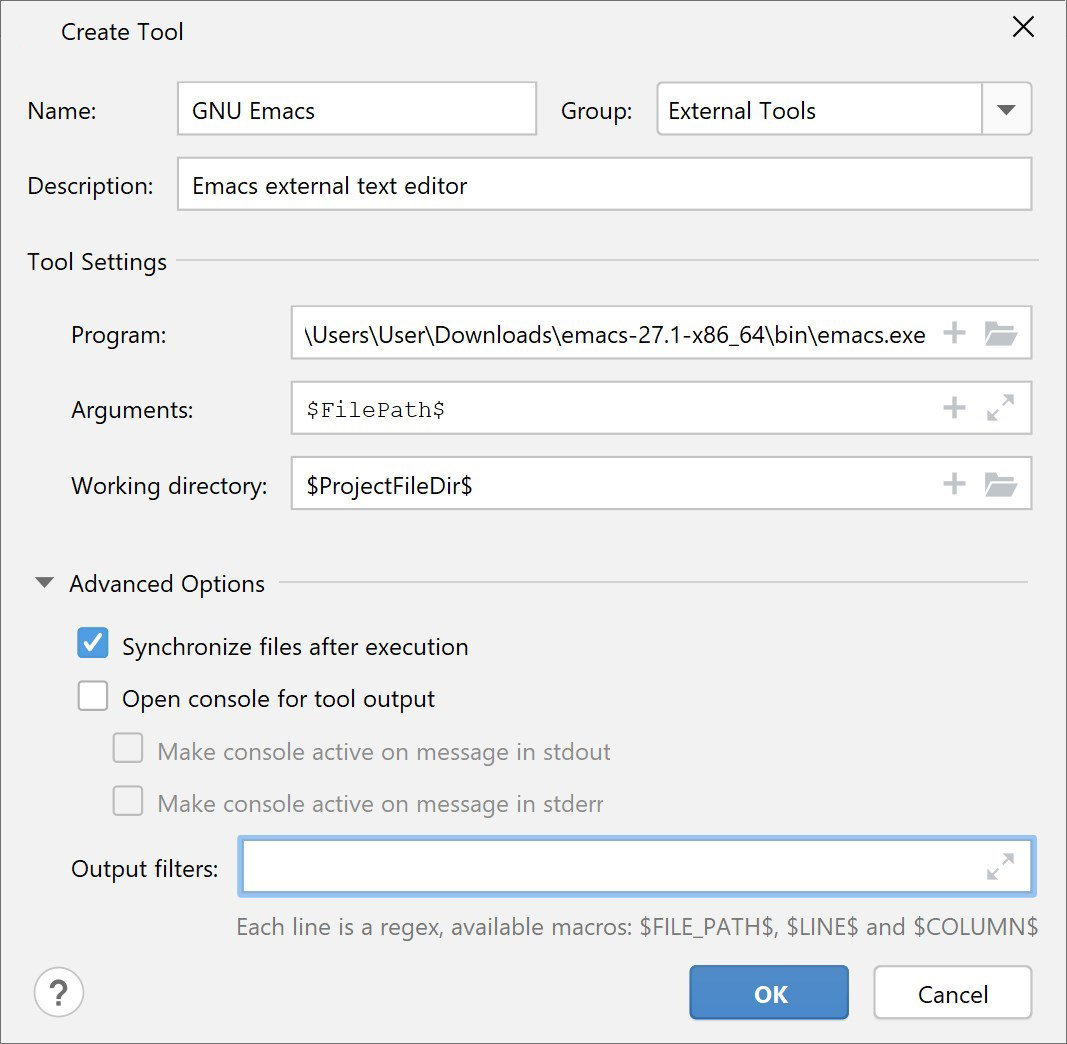Toggle Make console active on message in stdout
The width and height of the screenshot is (1067, 1044).
tap(128, 749)
